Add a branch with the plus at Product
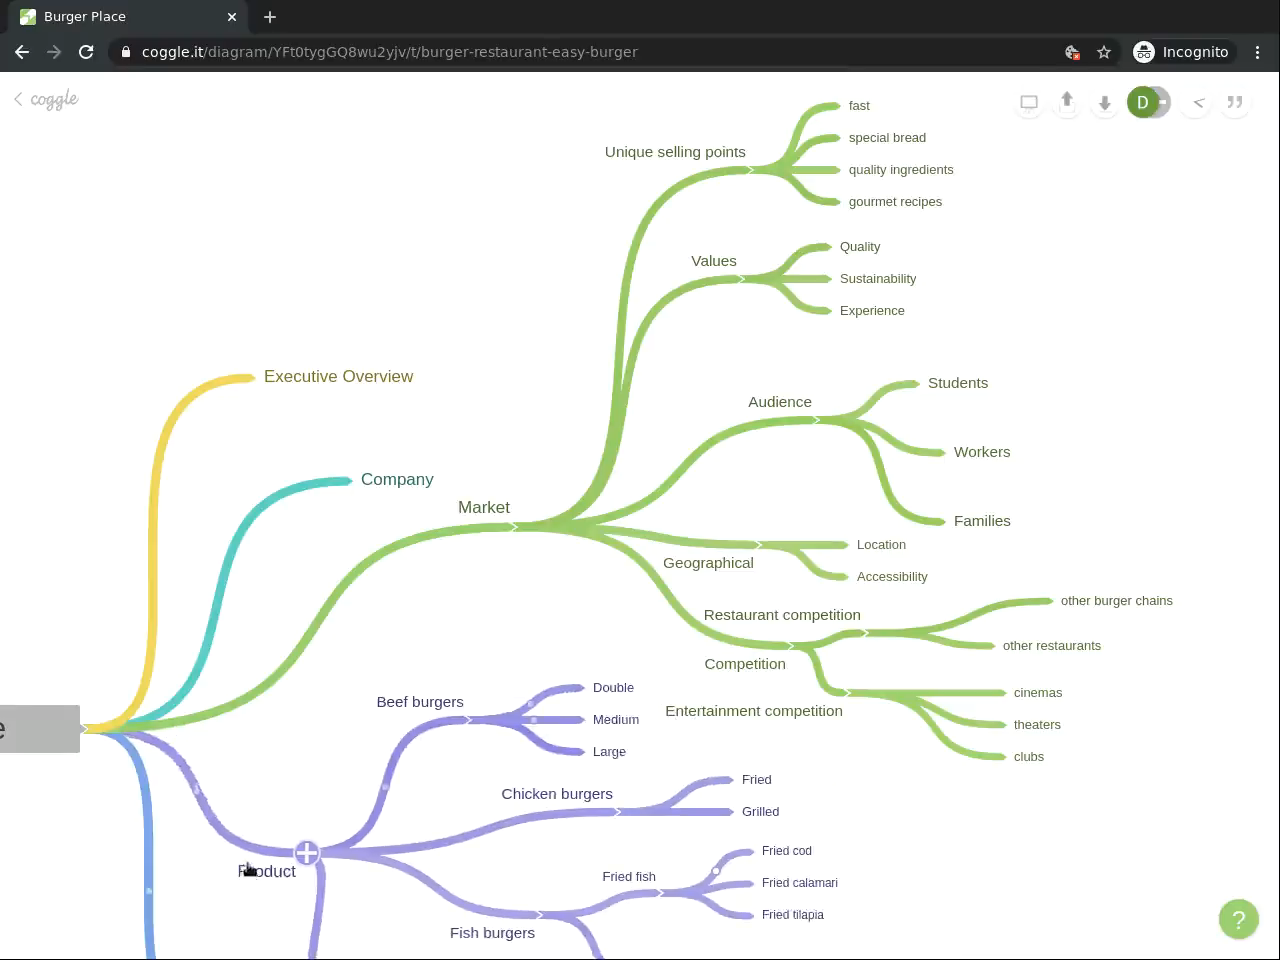 [307, 853]
